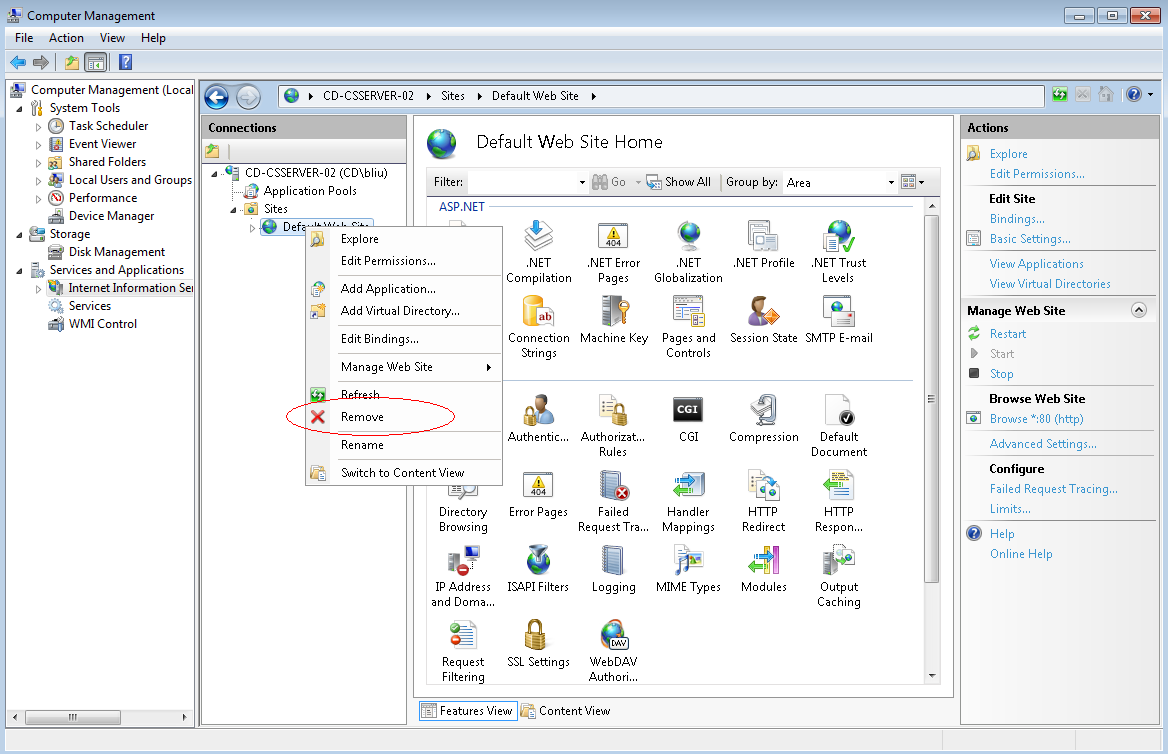Open the Output Caching feature
Screen dimensions: 1168x754
point(839,577)
